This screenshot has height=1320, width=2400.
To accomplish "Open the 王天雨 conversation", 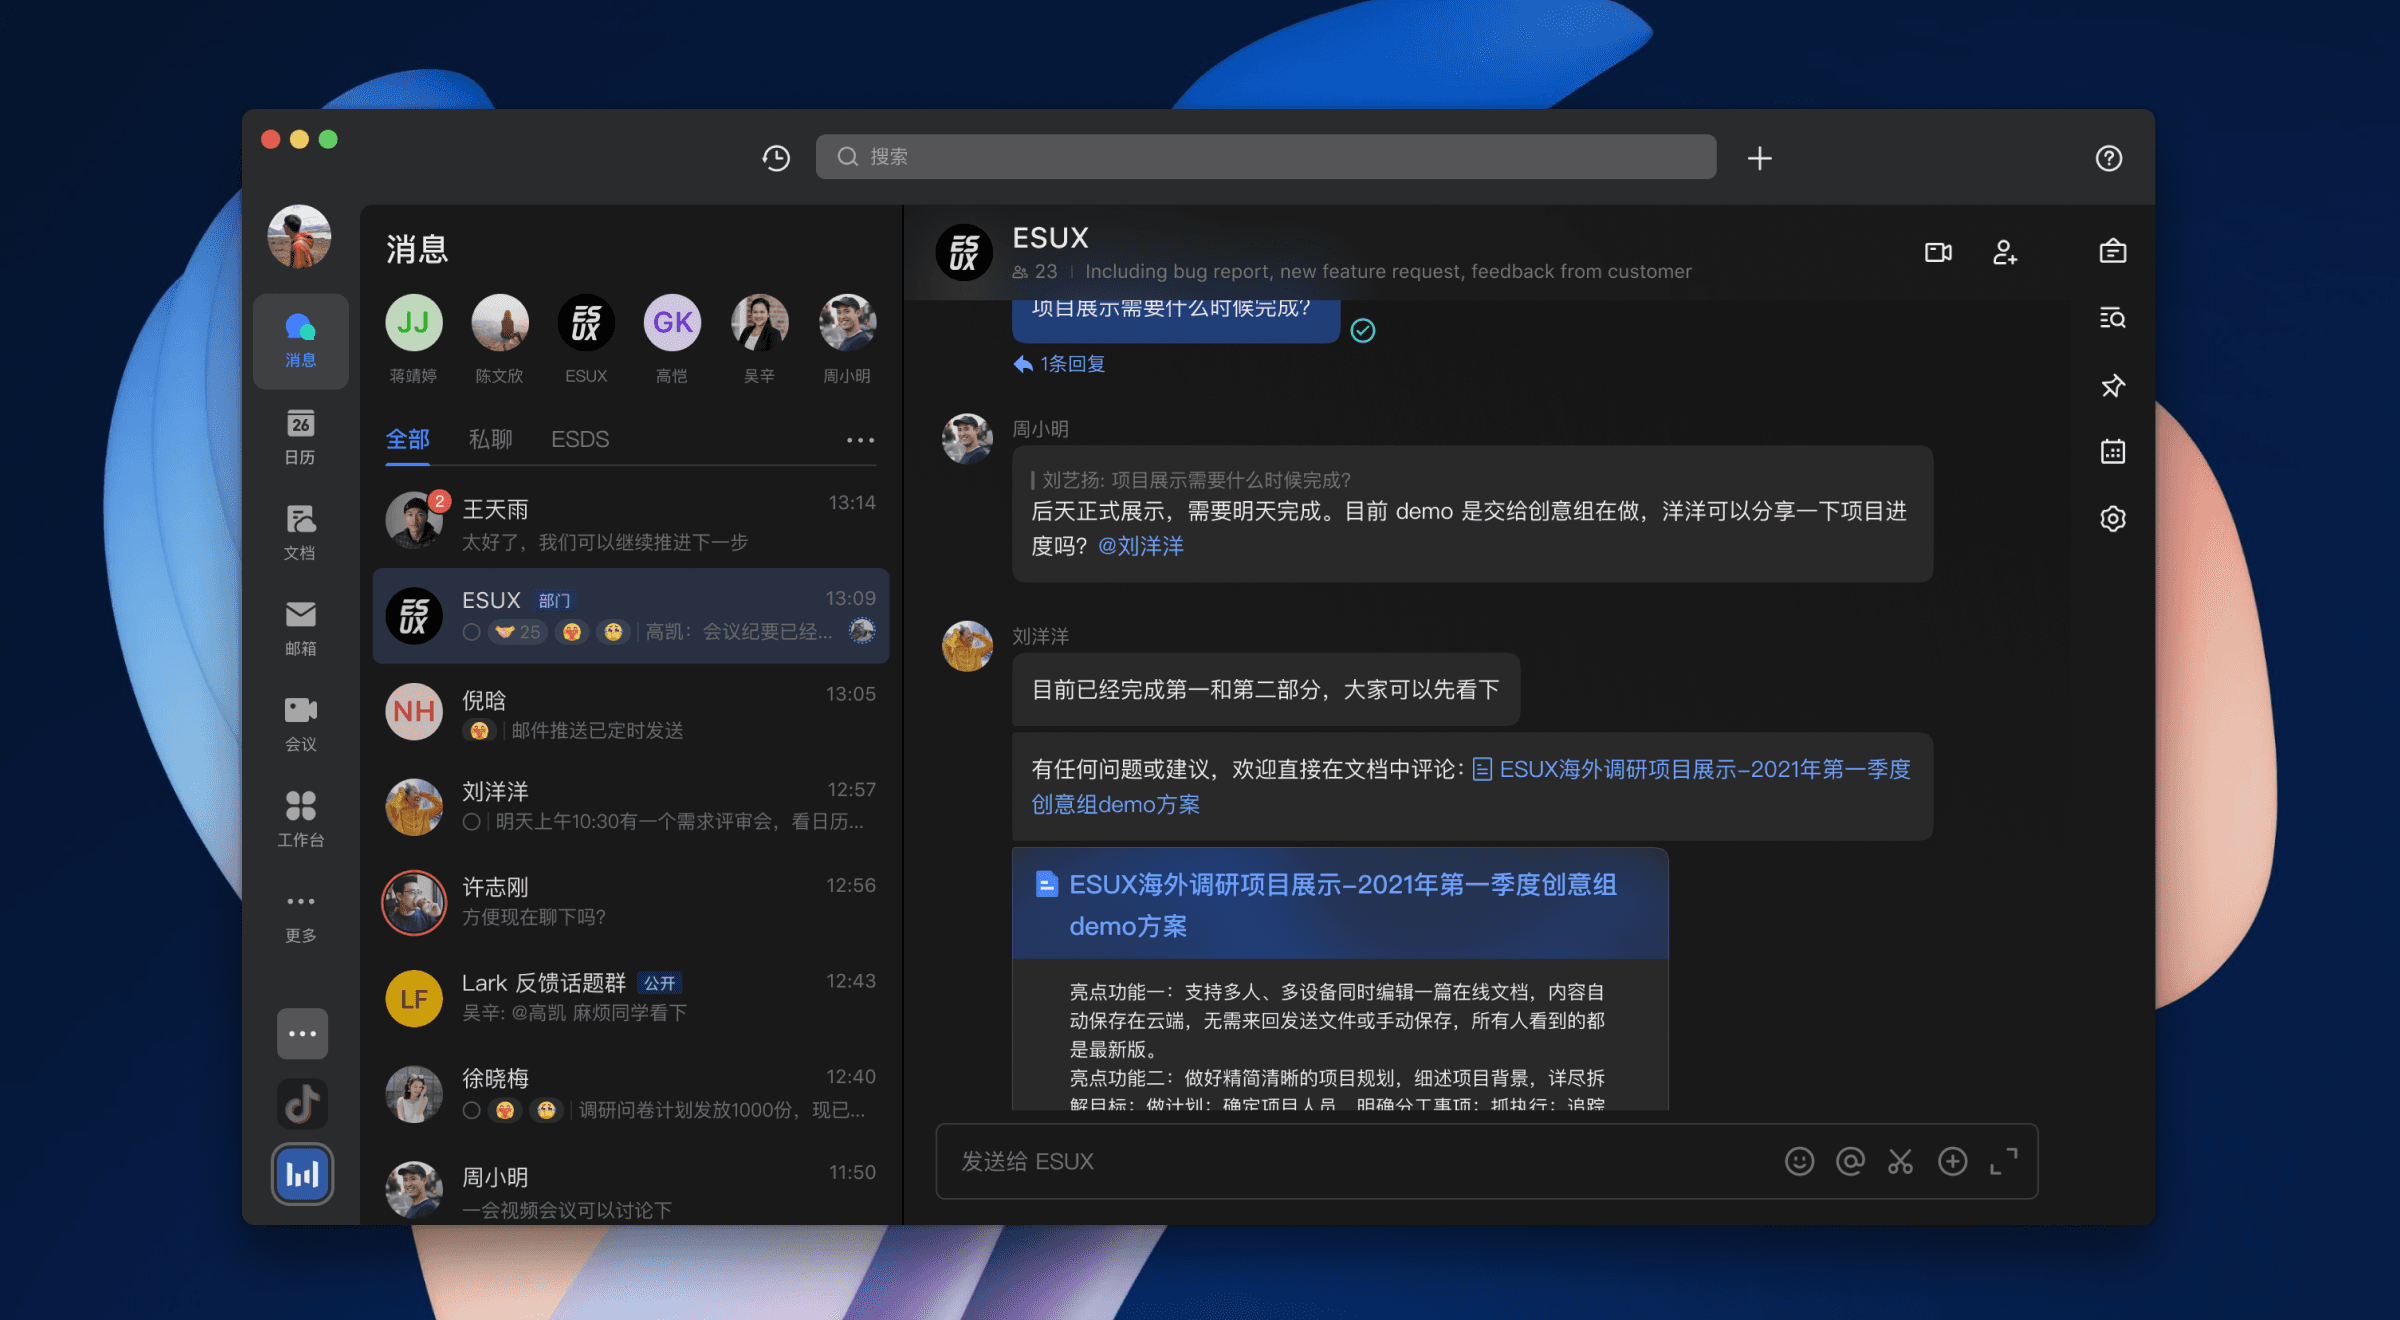I will click(x=630, y=522).
